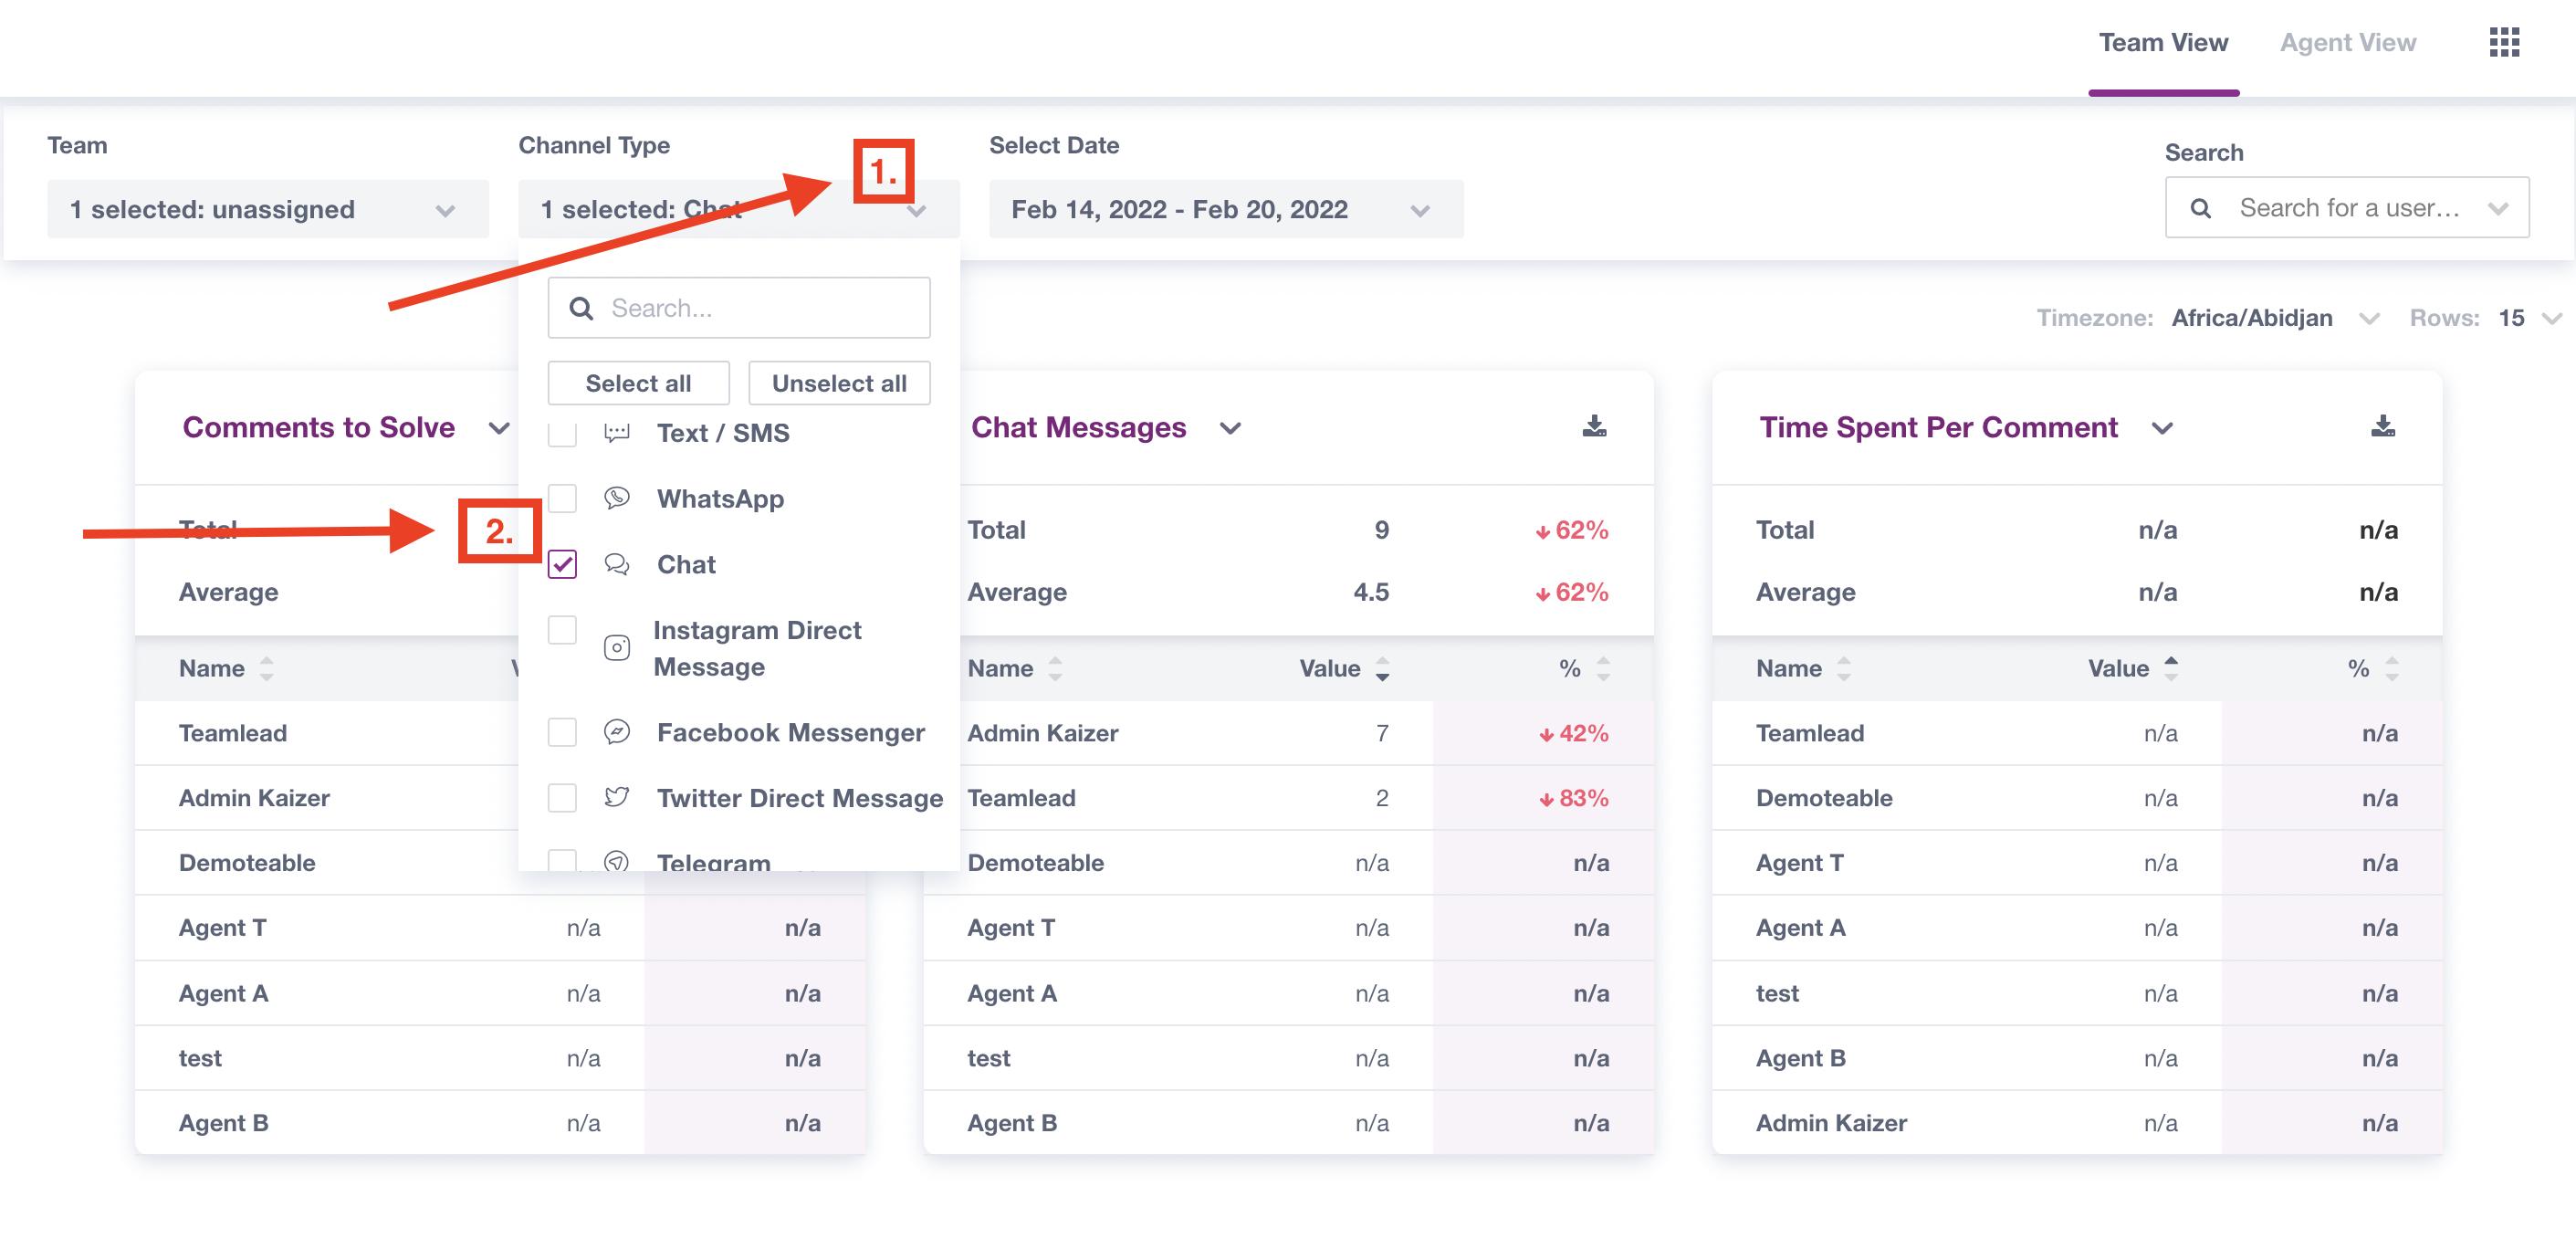Click Teamlead row in Chat Messages table

coord(1288,798)
